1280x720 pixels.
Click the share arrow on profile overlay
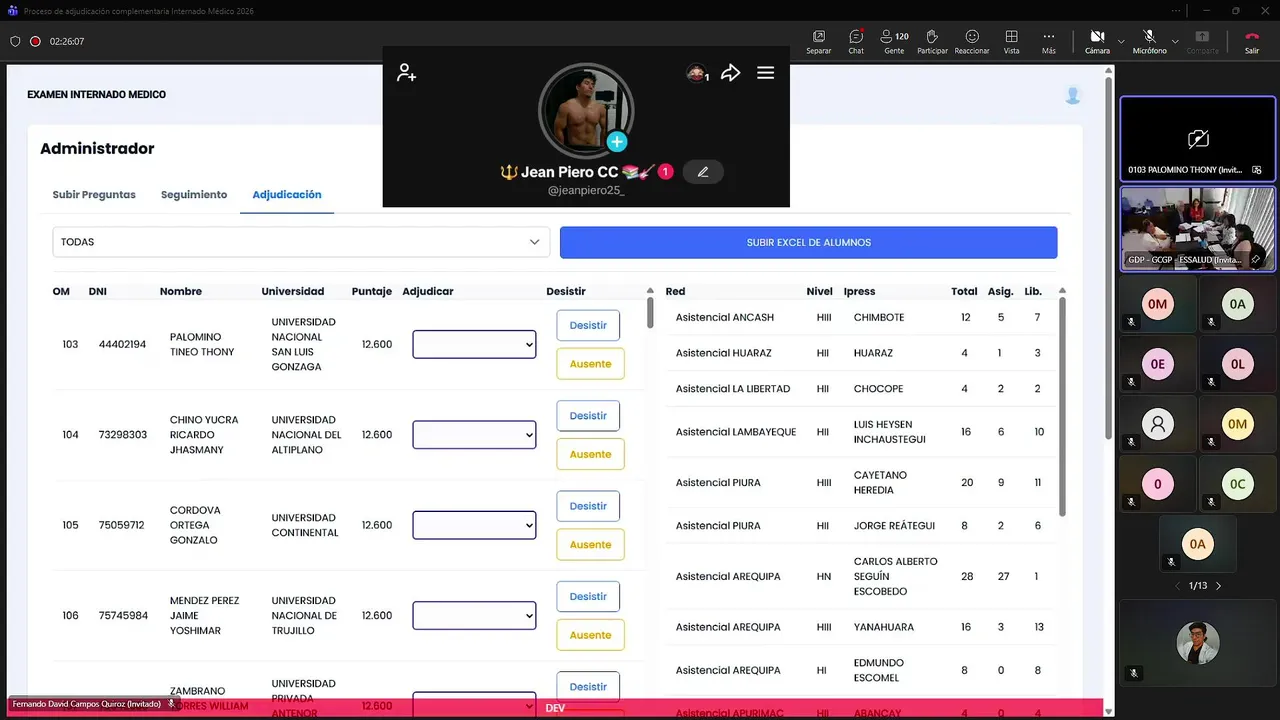[731, 73]
